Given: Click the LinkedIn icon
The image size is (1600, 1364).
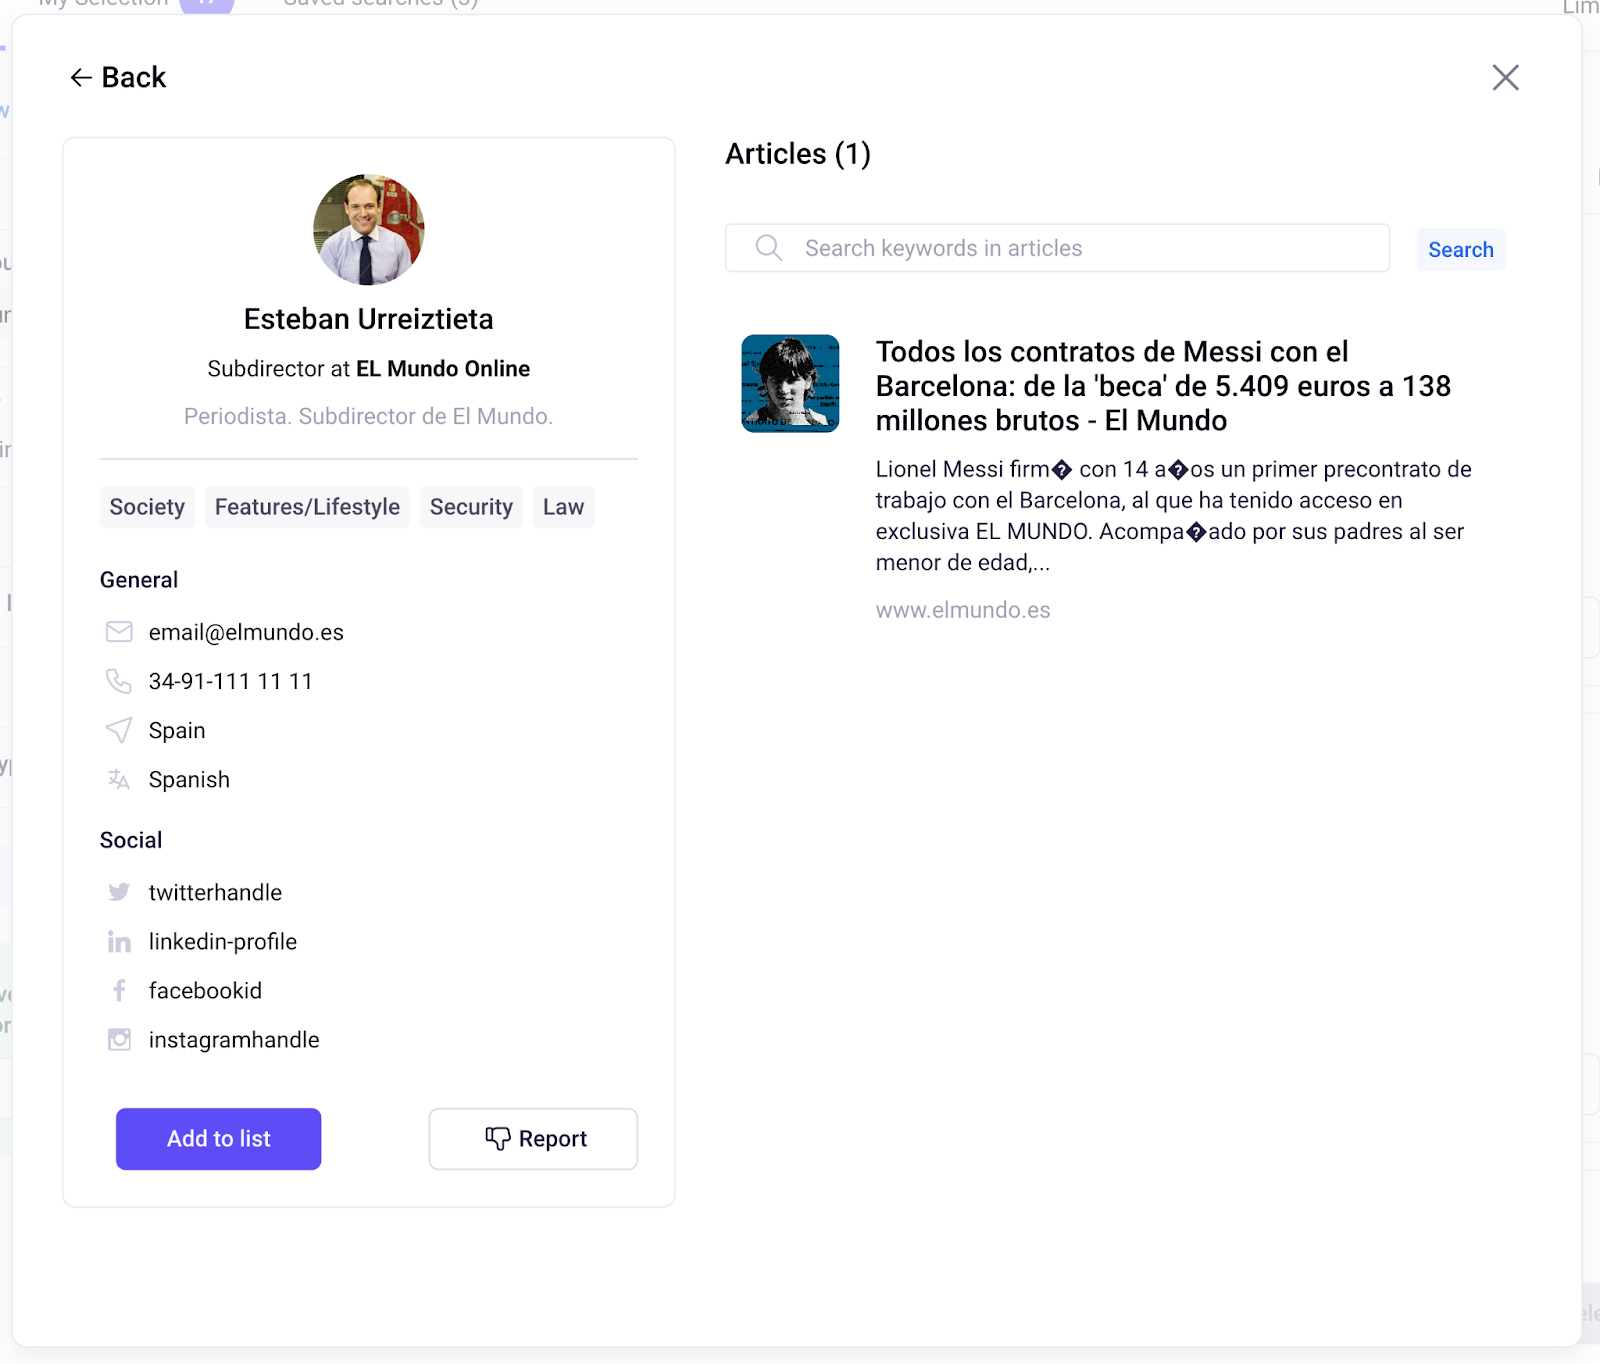Looking at the screenshot, I should pos(119,942).
